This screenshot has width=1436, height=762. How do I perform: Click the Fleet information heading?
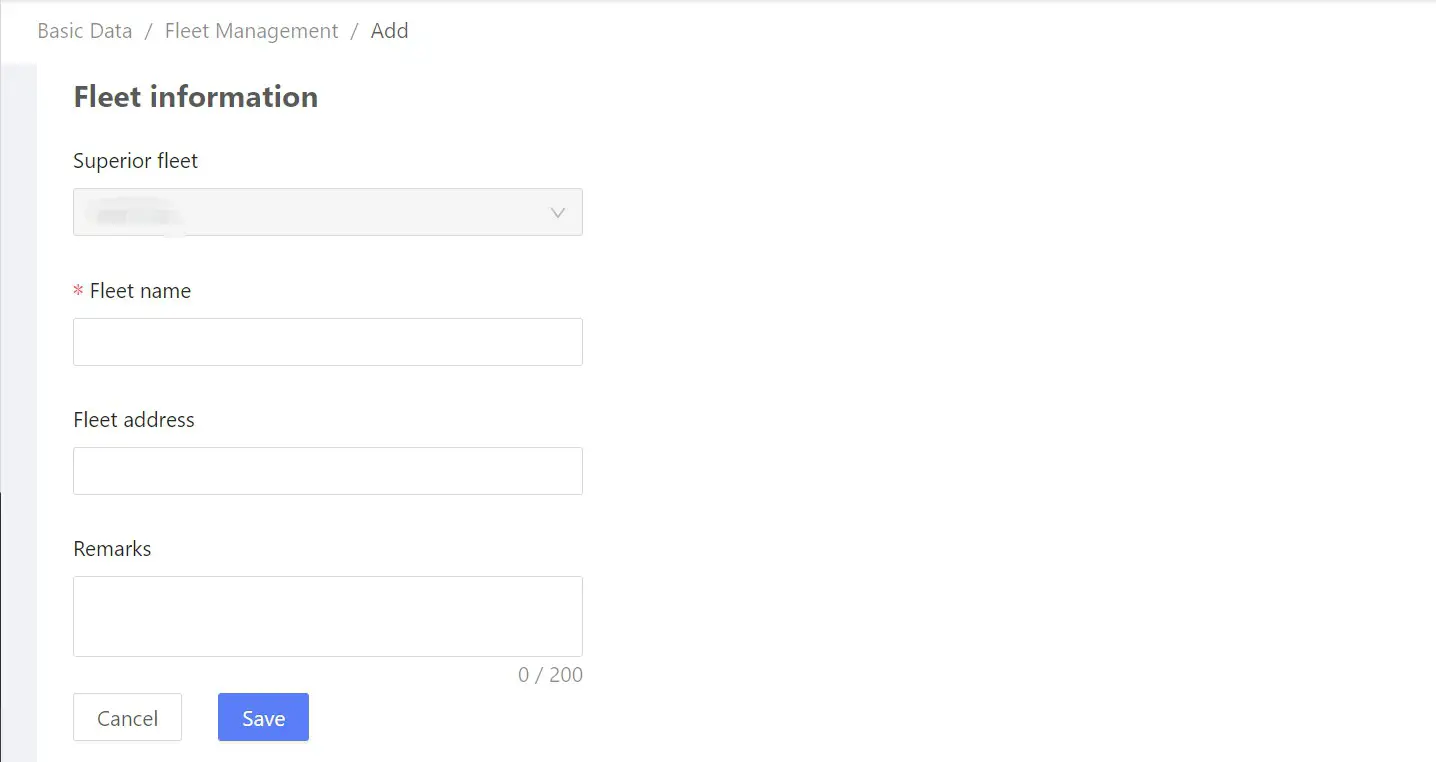tap(195, 96)
